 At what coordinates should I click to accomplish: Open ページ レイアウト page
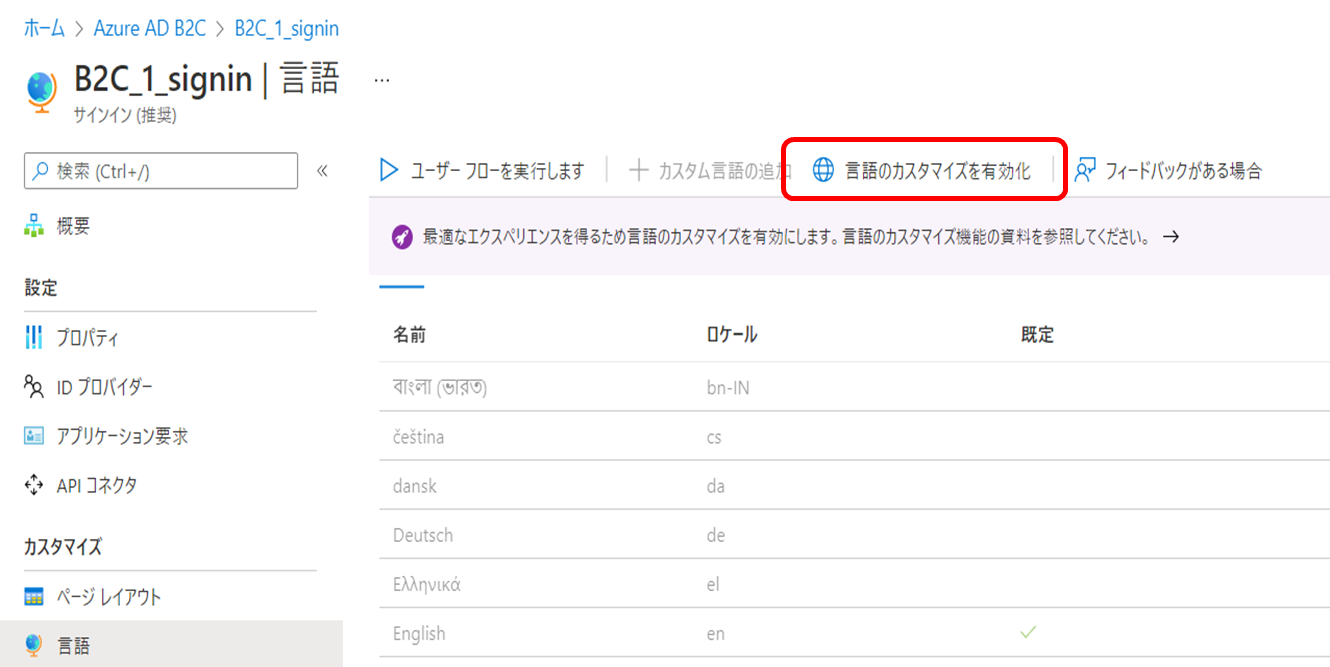109,598
